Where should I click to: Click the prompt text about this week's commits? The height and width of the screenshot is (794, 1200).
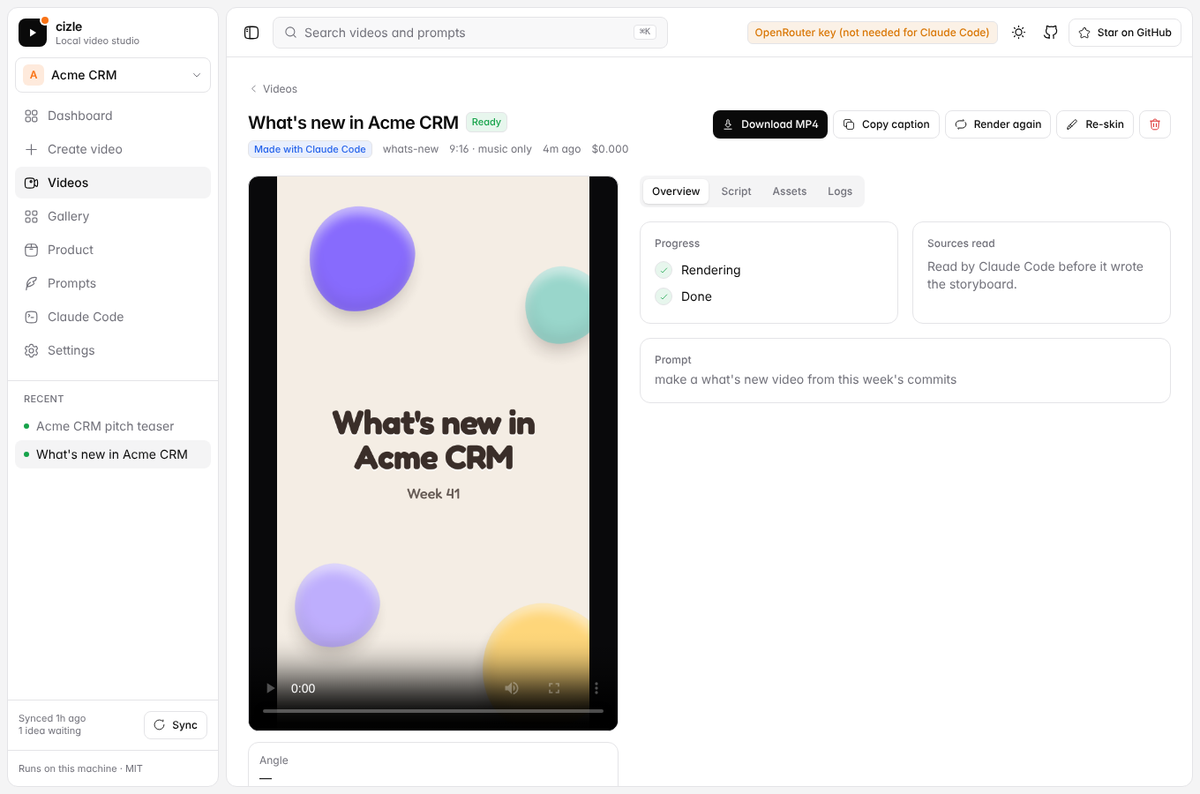point(805,379)
